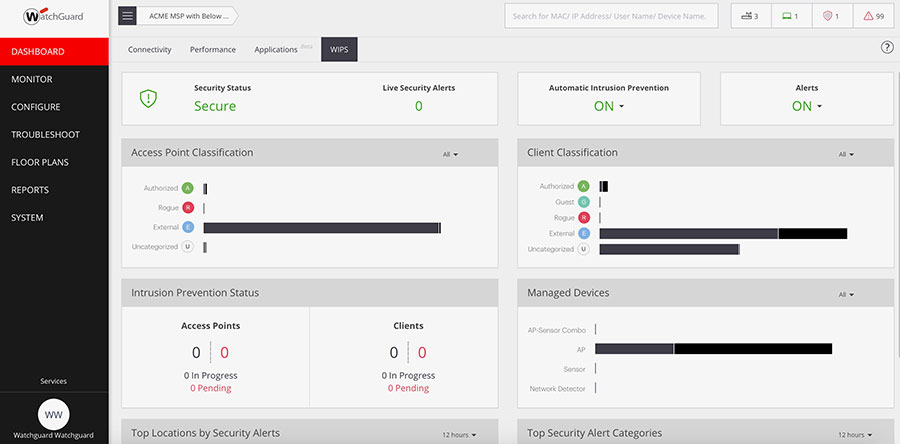Click the green Security Status shield icon

pyautogui.click(x=148, y=98)
